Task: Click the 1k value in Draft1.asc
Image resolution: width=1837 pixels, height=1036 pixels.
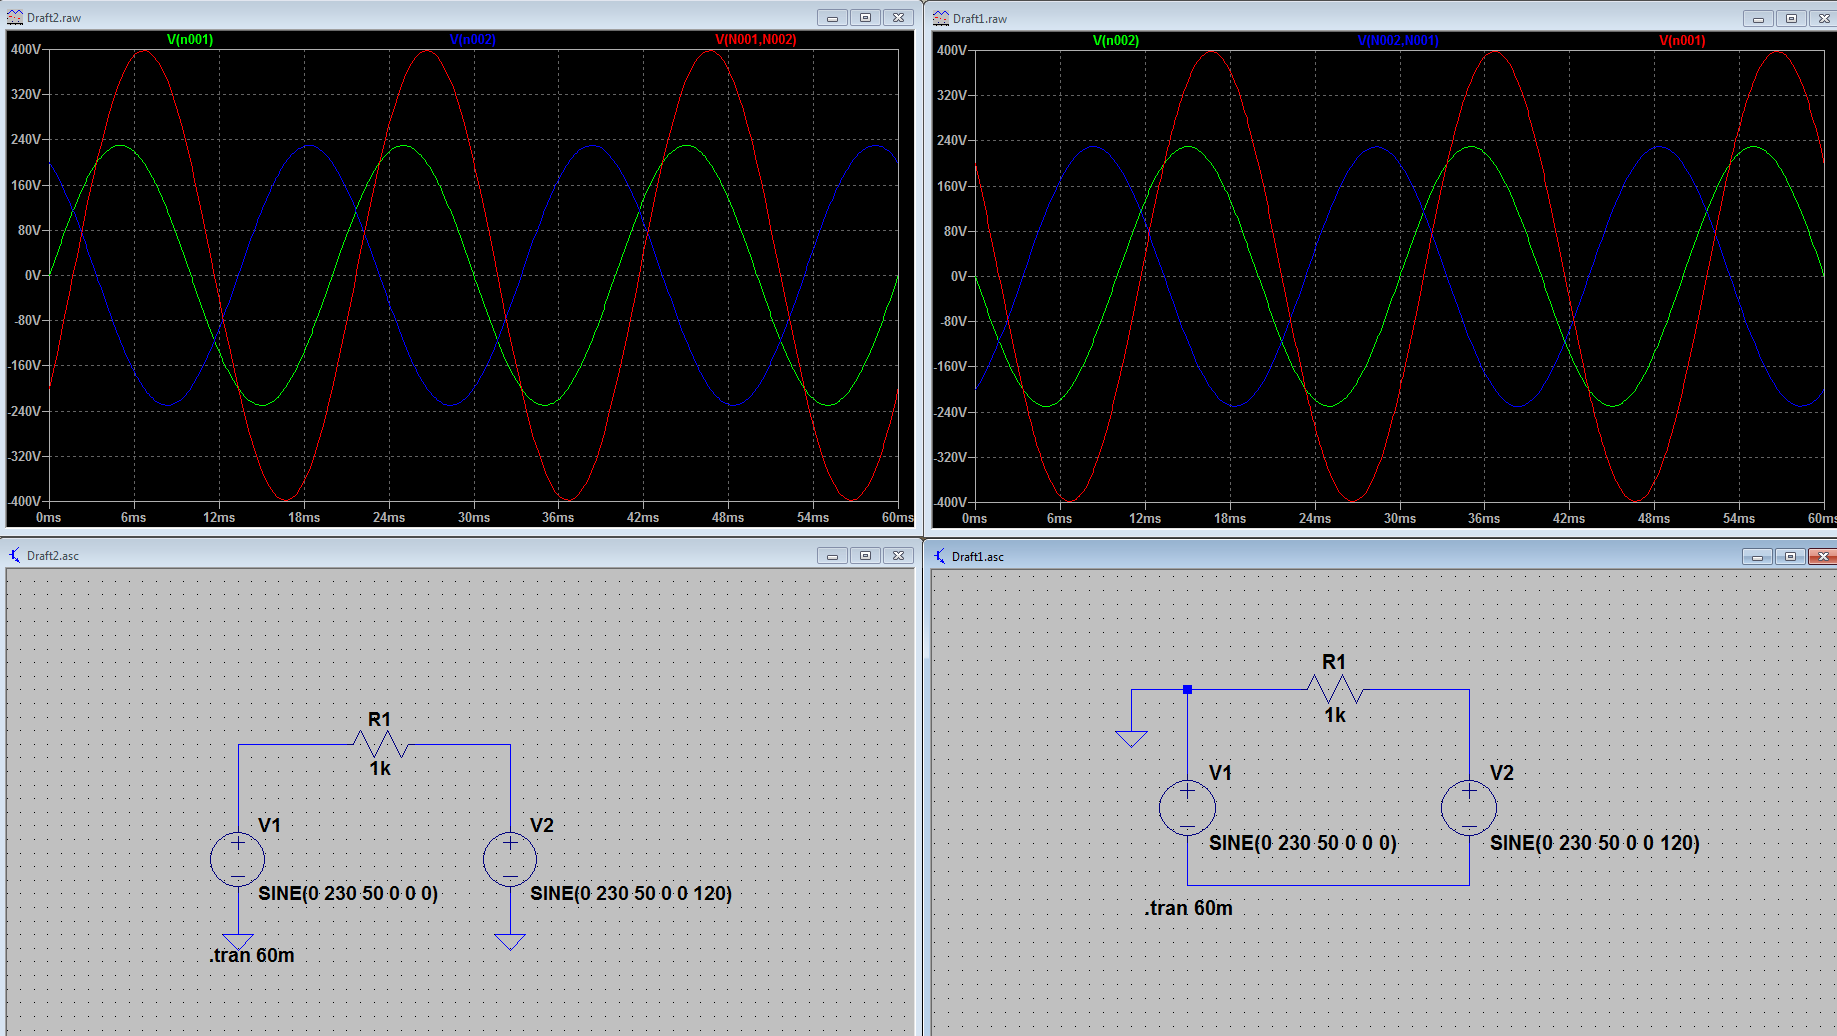Action: click(x=1335, y=715)
